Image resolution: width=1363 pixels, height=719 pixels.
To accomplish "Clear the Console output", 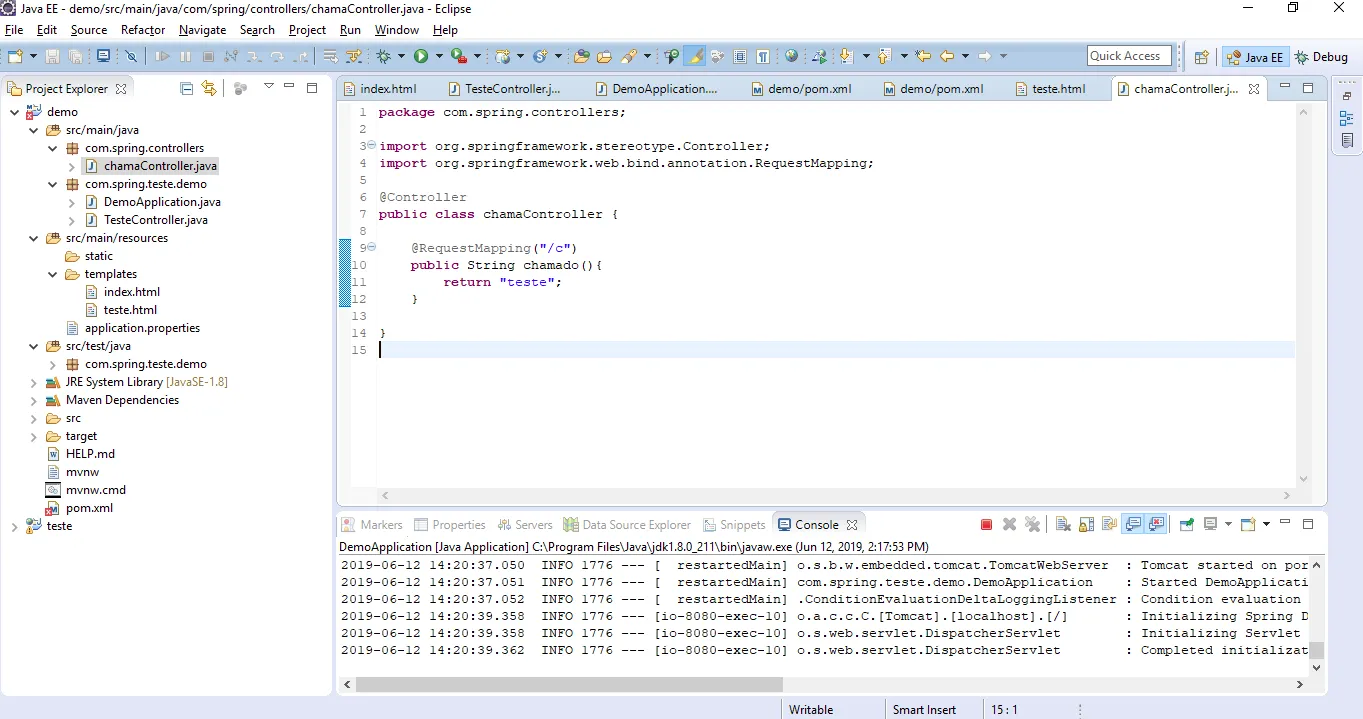I will 1063,525.
